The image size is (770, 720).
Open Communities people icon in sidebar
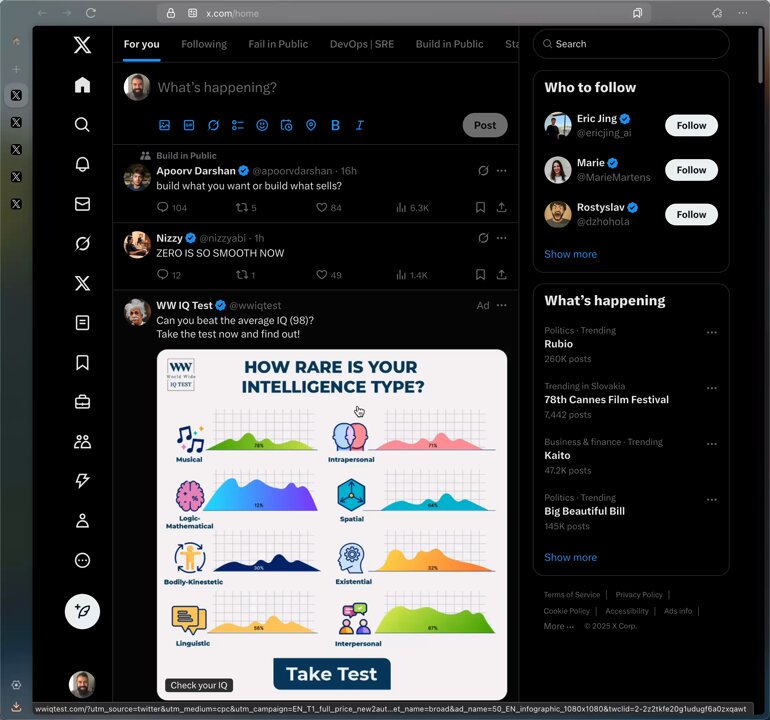tap(82, 442)
